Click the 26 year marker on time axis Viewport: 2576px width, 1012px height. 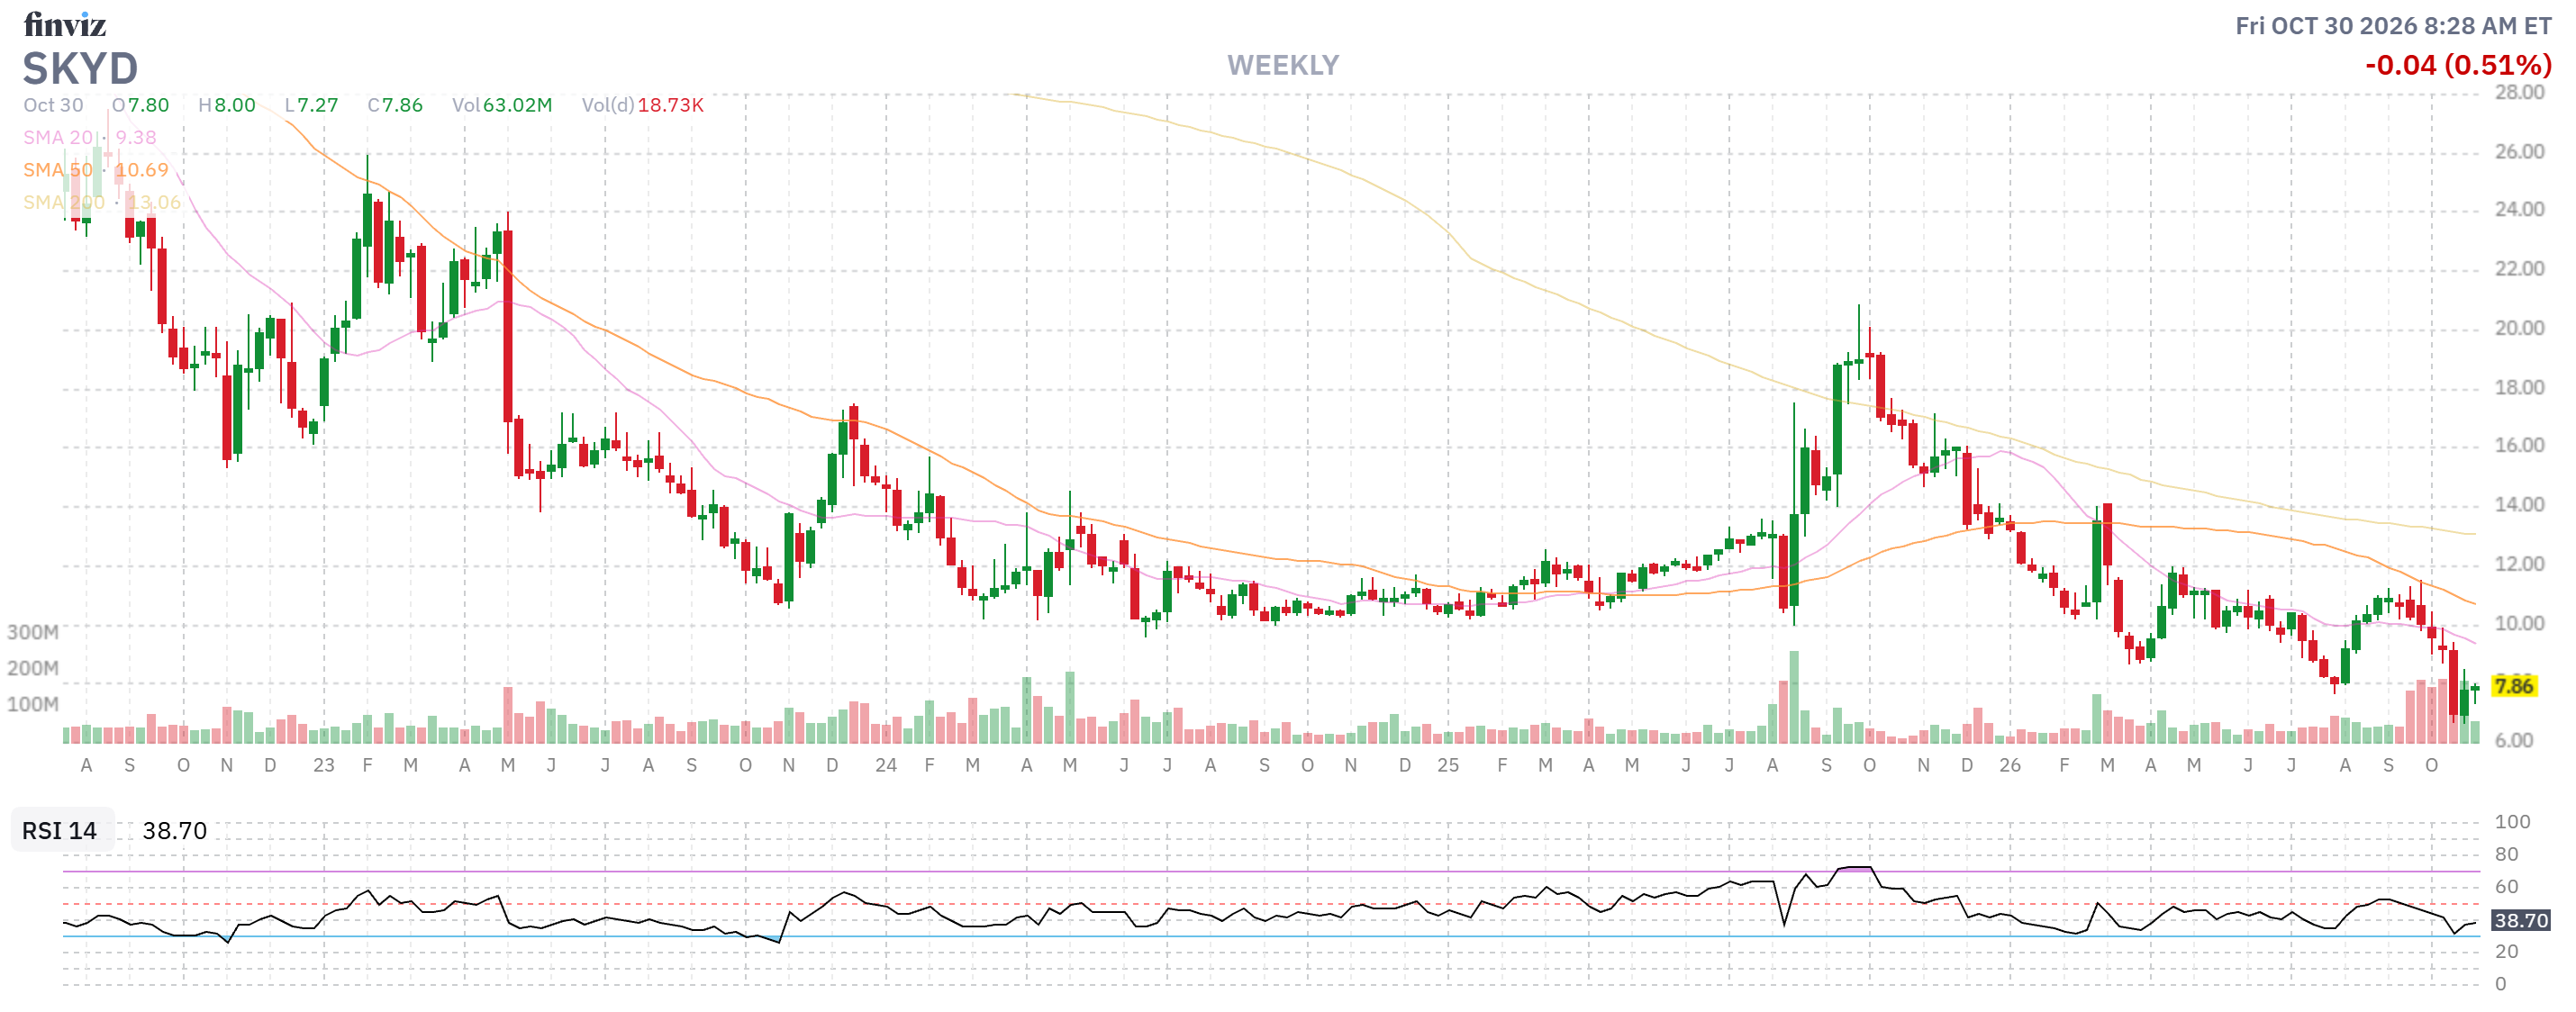2010,765
